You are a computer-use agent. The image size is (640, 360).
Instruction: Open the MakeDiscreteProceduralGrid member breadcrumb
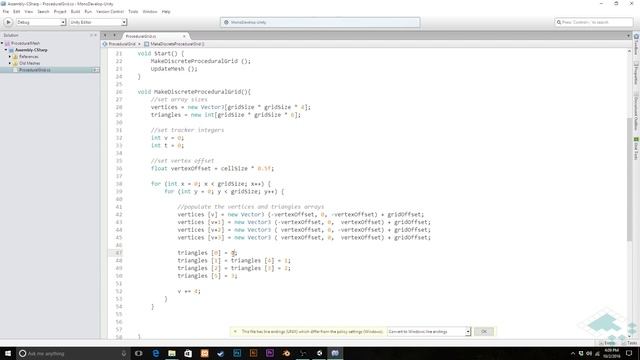pyautogui.click(x=174, y=44)
